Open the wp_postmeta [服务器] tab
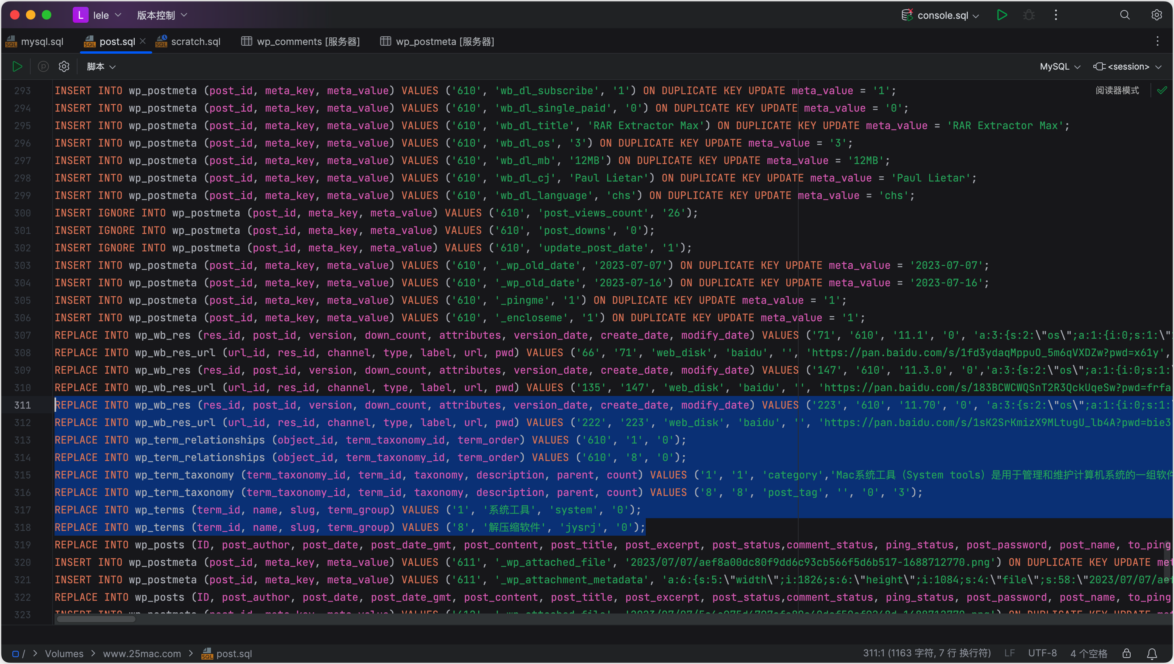Screen dimensions: 1174x664 [437, 41]
